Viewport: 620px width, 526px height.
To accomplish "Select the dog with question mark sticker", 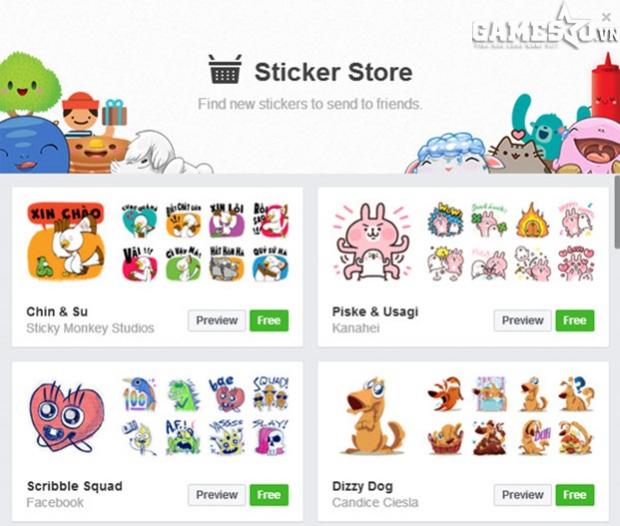I will pyautogui.click(x=575, y=394).
